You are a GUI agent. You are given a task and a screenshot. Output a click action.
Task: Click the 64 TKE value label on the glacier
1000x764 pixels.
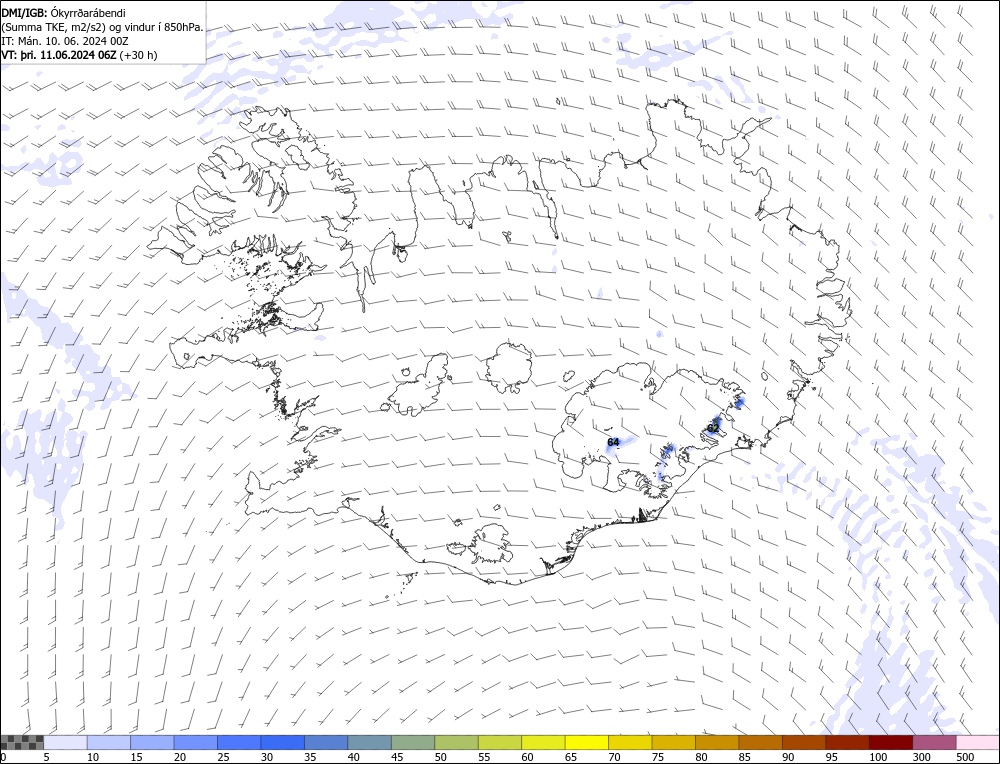point(613,442)
